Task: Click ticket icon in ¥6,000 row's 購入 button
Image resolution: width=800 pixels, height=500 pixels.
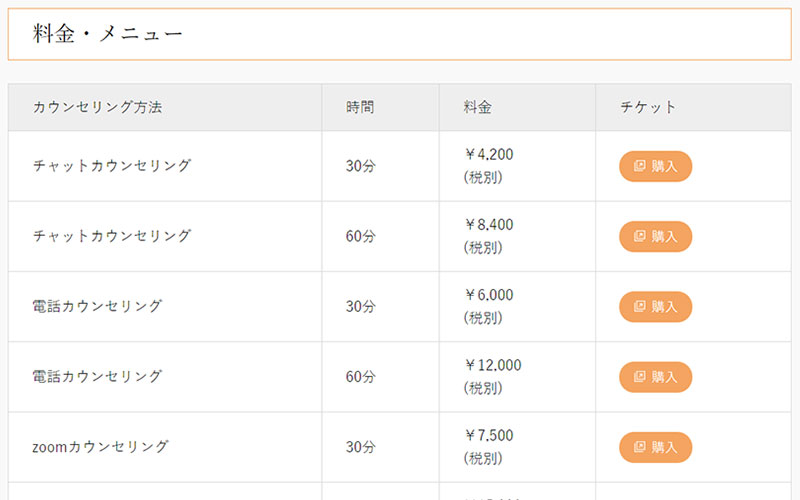Action: tap(640, 307)
